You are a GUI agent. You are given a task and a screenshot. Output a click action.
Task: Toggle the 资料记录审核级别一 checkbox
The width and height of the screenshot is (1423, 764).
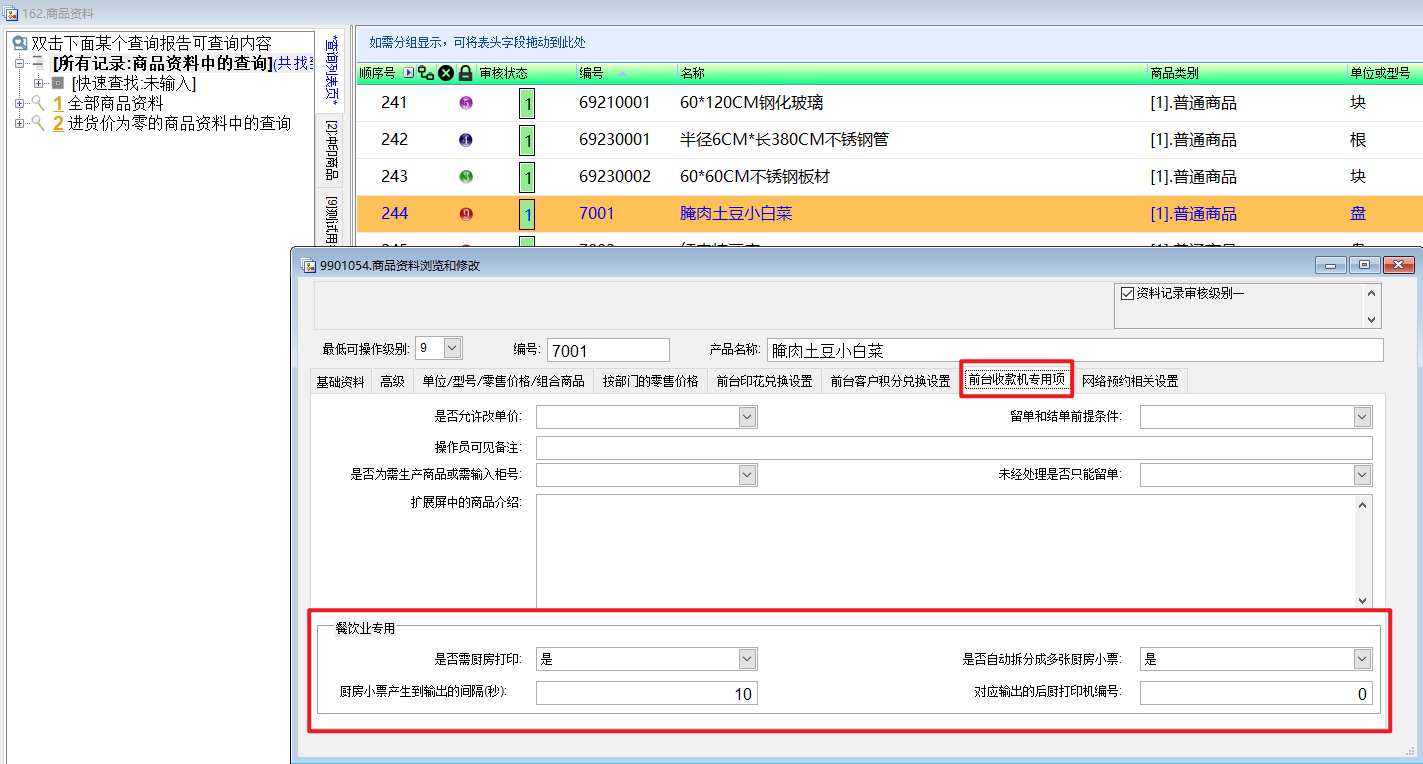1127,294
